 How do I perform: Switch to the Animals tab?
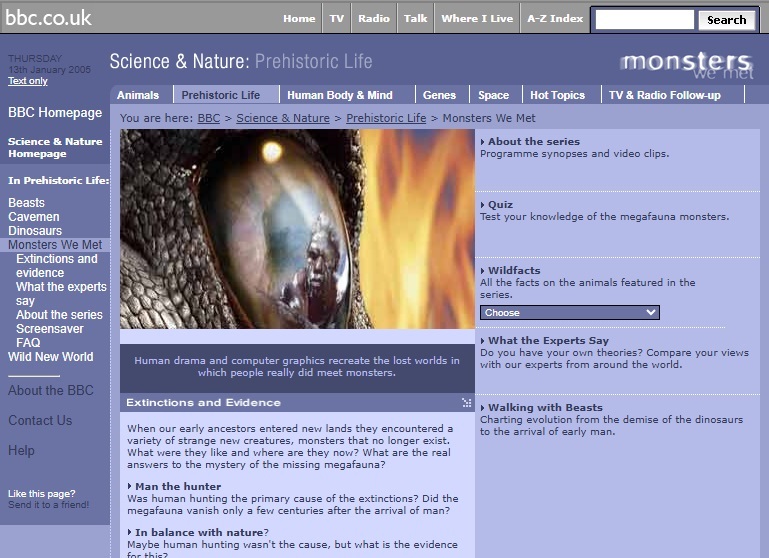pyautogui.click(x=138, y=95)
